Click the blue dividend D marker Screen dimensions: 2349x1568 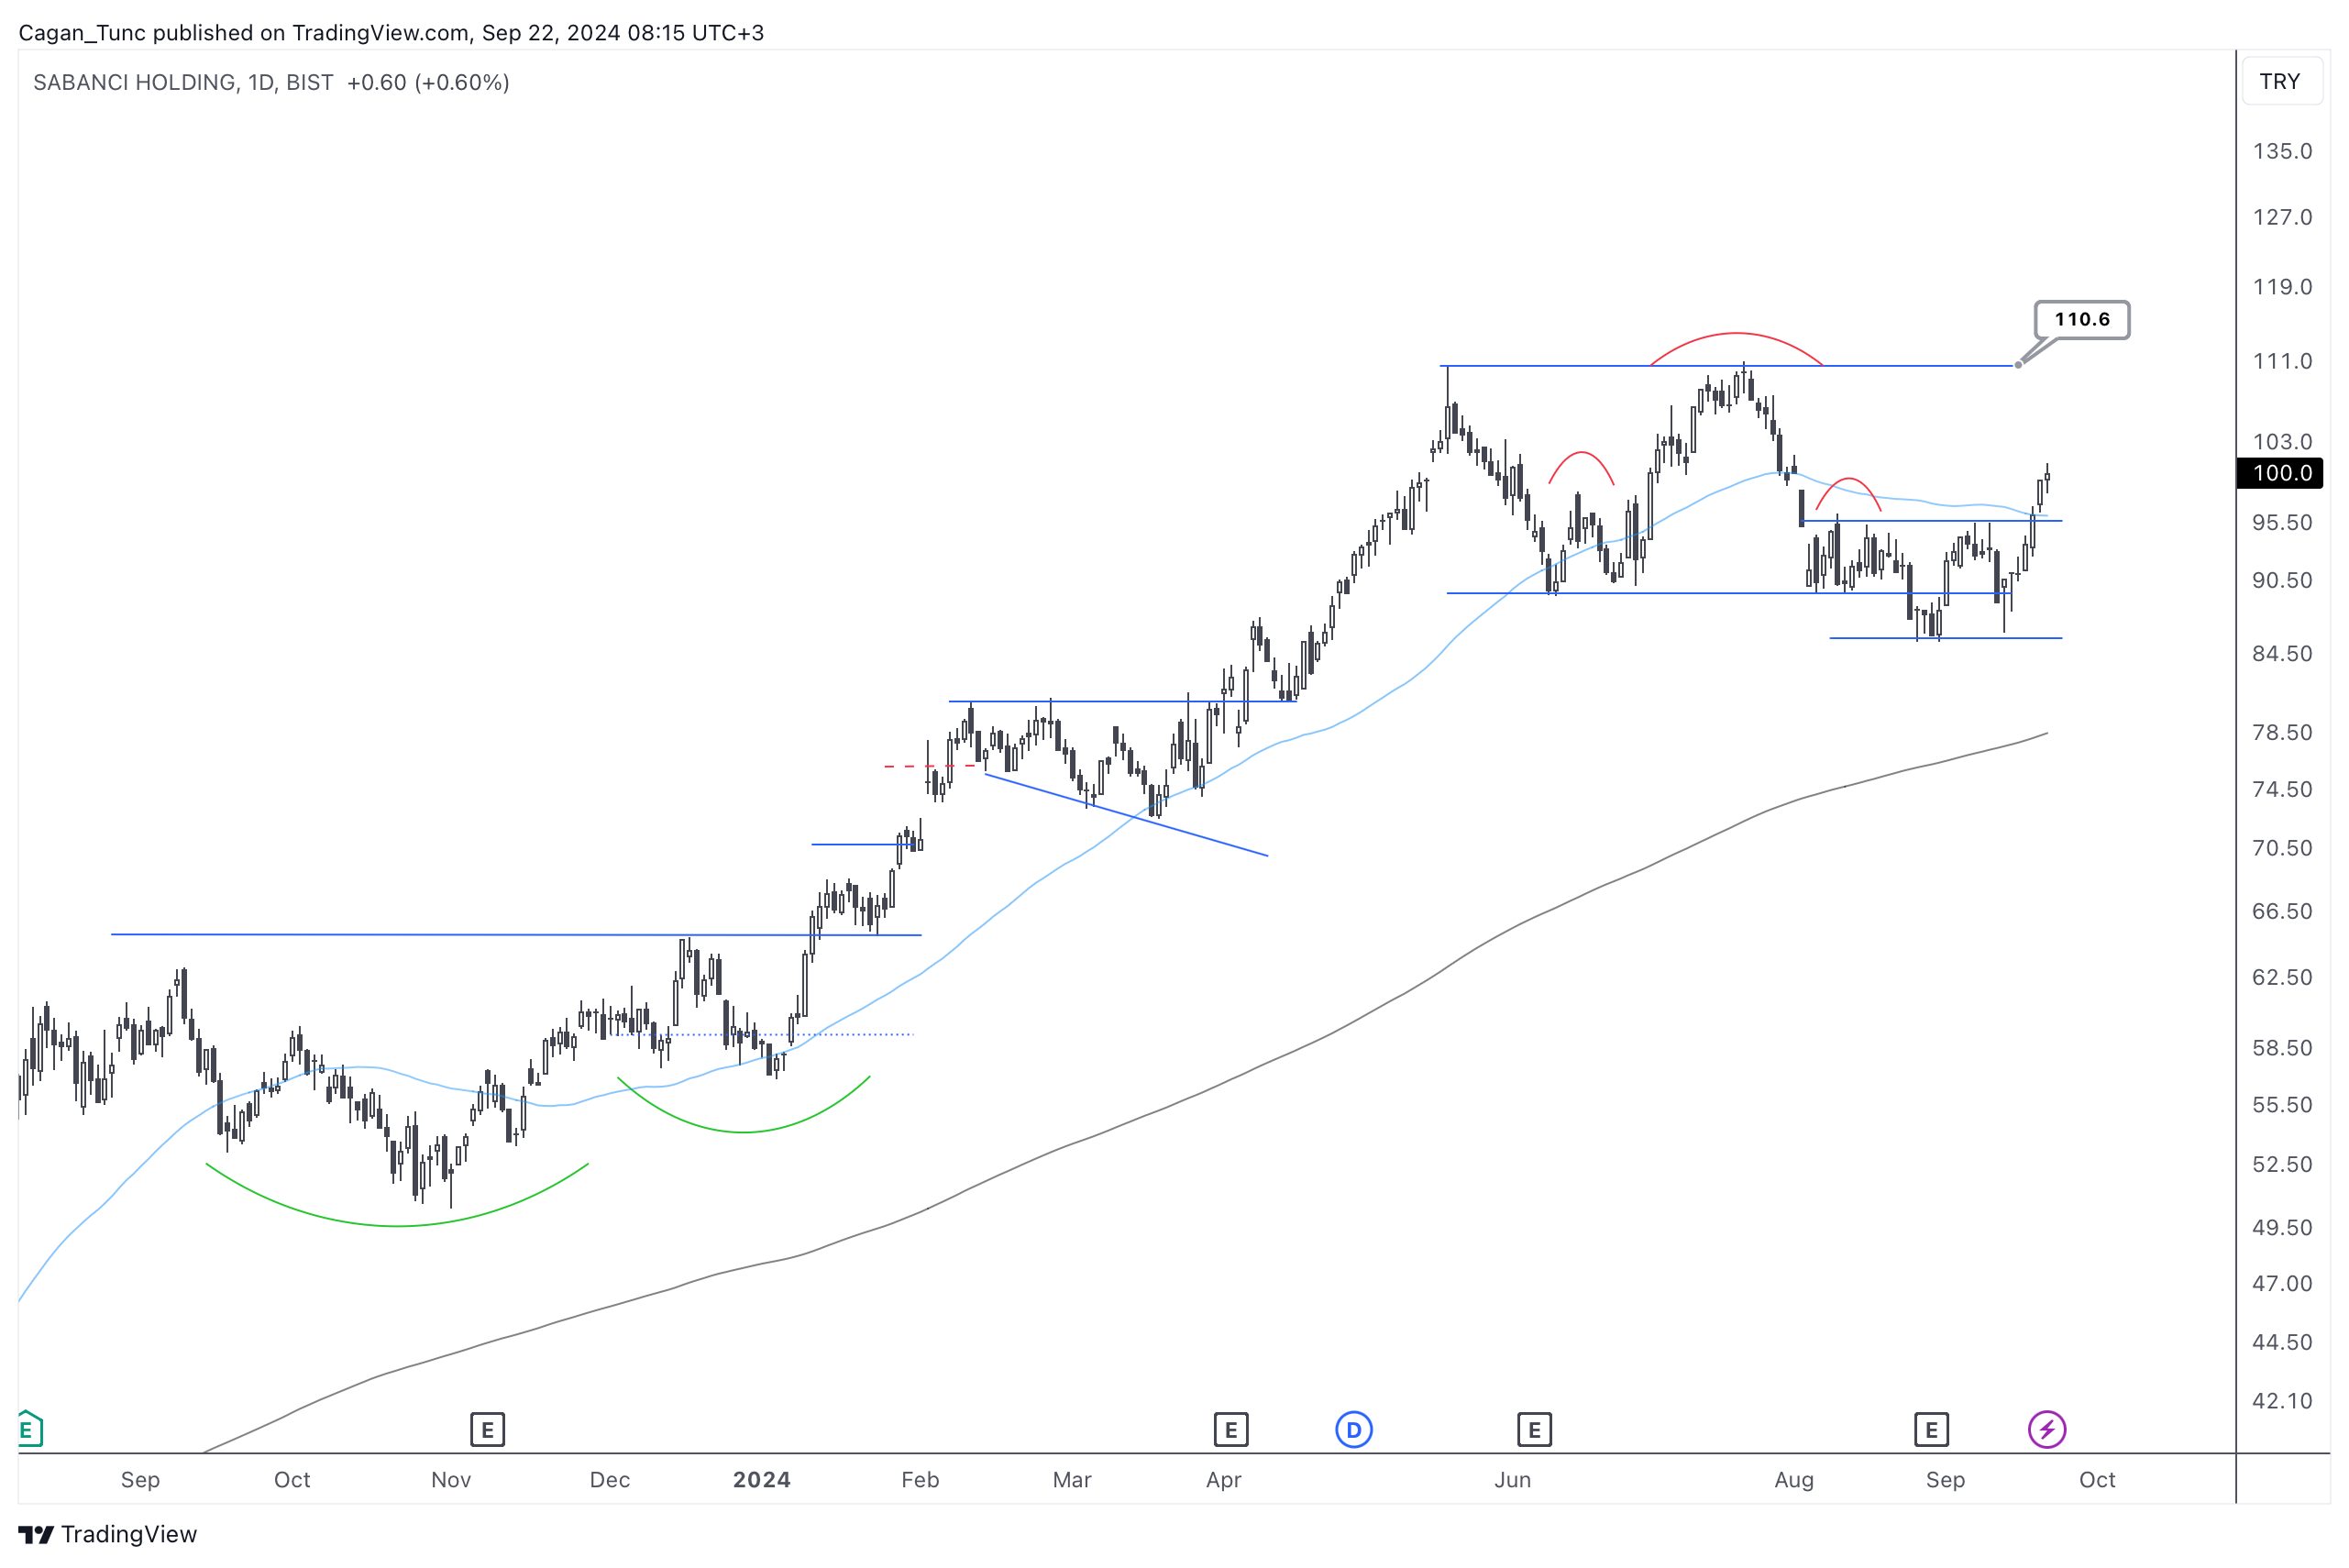(1353, 1430)
